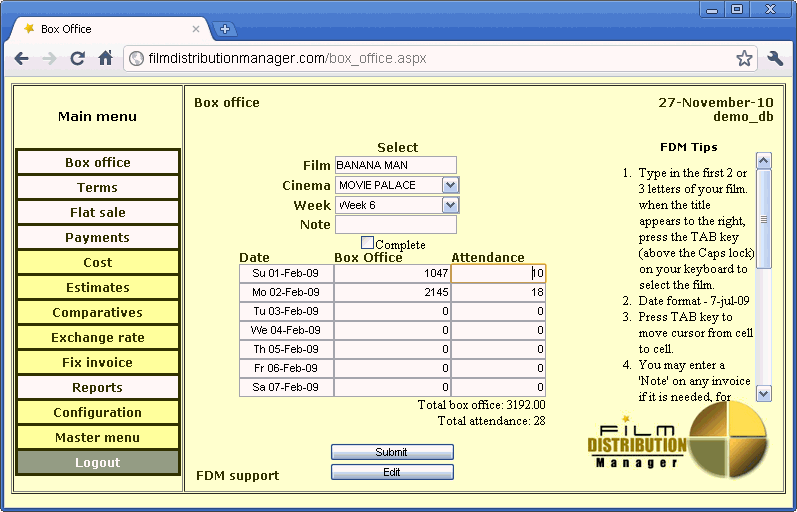
Task: Open Exchange rate from the main menu
Action: point(97,338)
